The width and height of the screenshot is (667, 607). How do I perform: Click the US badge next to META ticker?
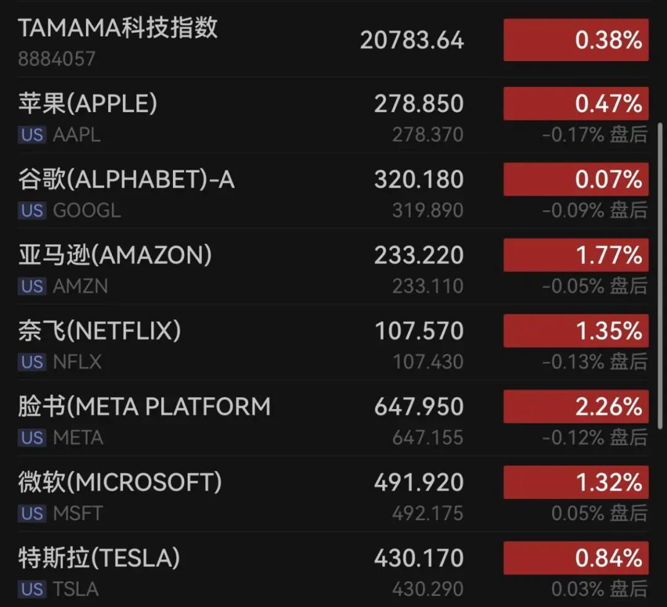31,438
